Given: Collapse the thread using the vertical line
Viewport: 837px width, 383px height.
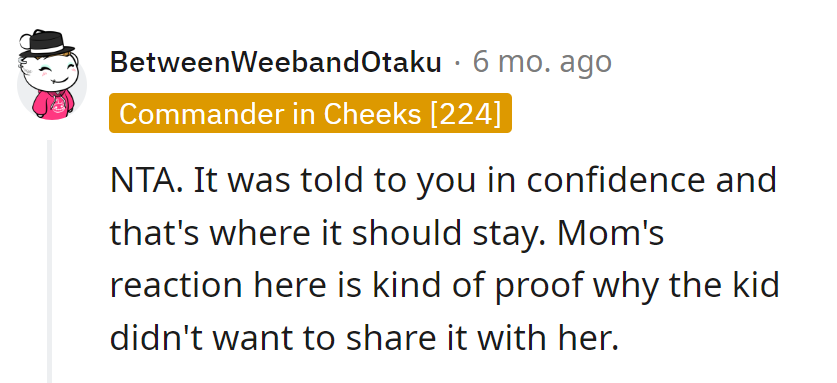Looking at the screenshot, I should tap(49, 261).
